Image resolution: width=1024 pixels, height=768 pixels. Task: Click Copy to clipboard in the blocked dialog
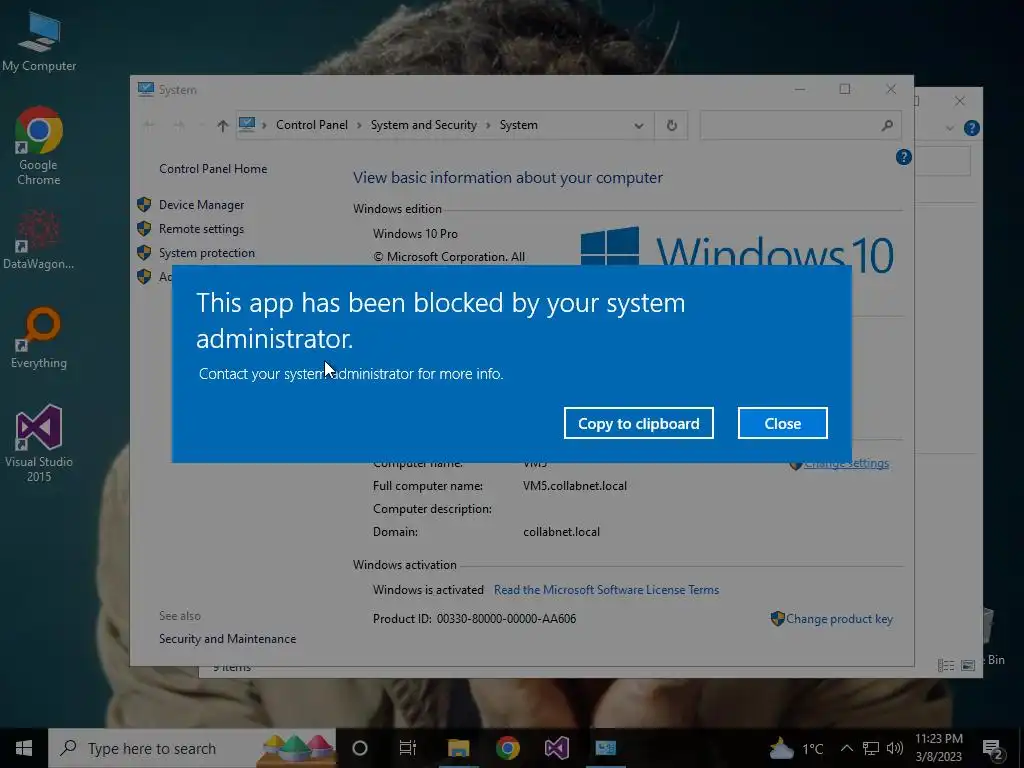click(639, 423)
